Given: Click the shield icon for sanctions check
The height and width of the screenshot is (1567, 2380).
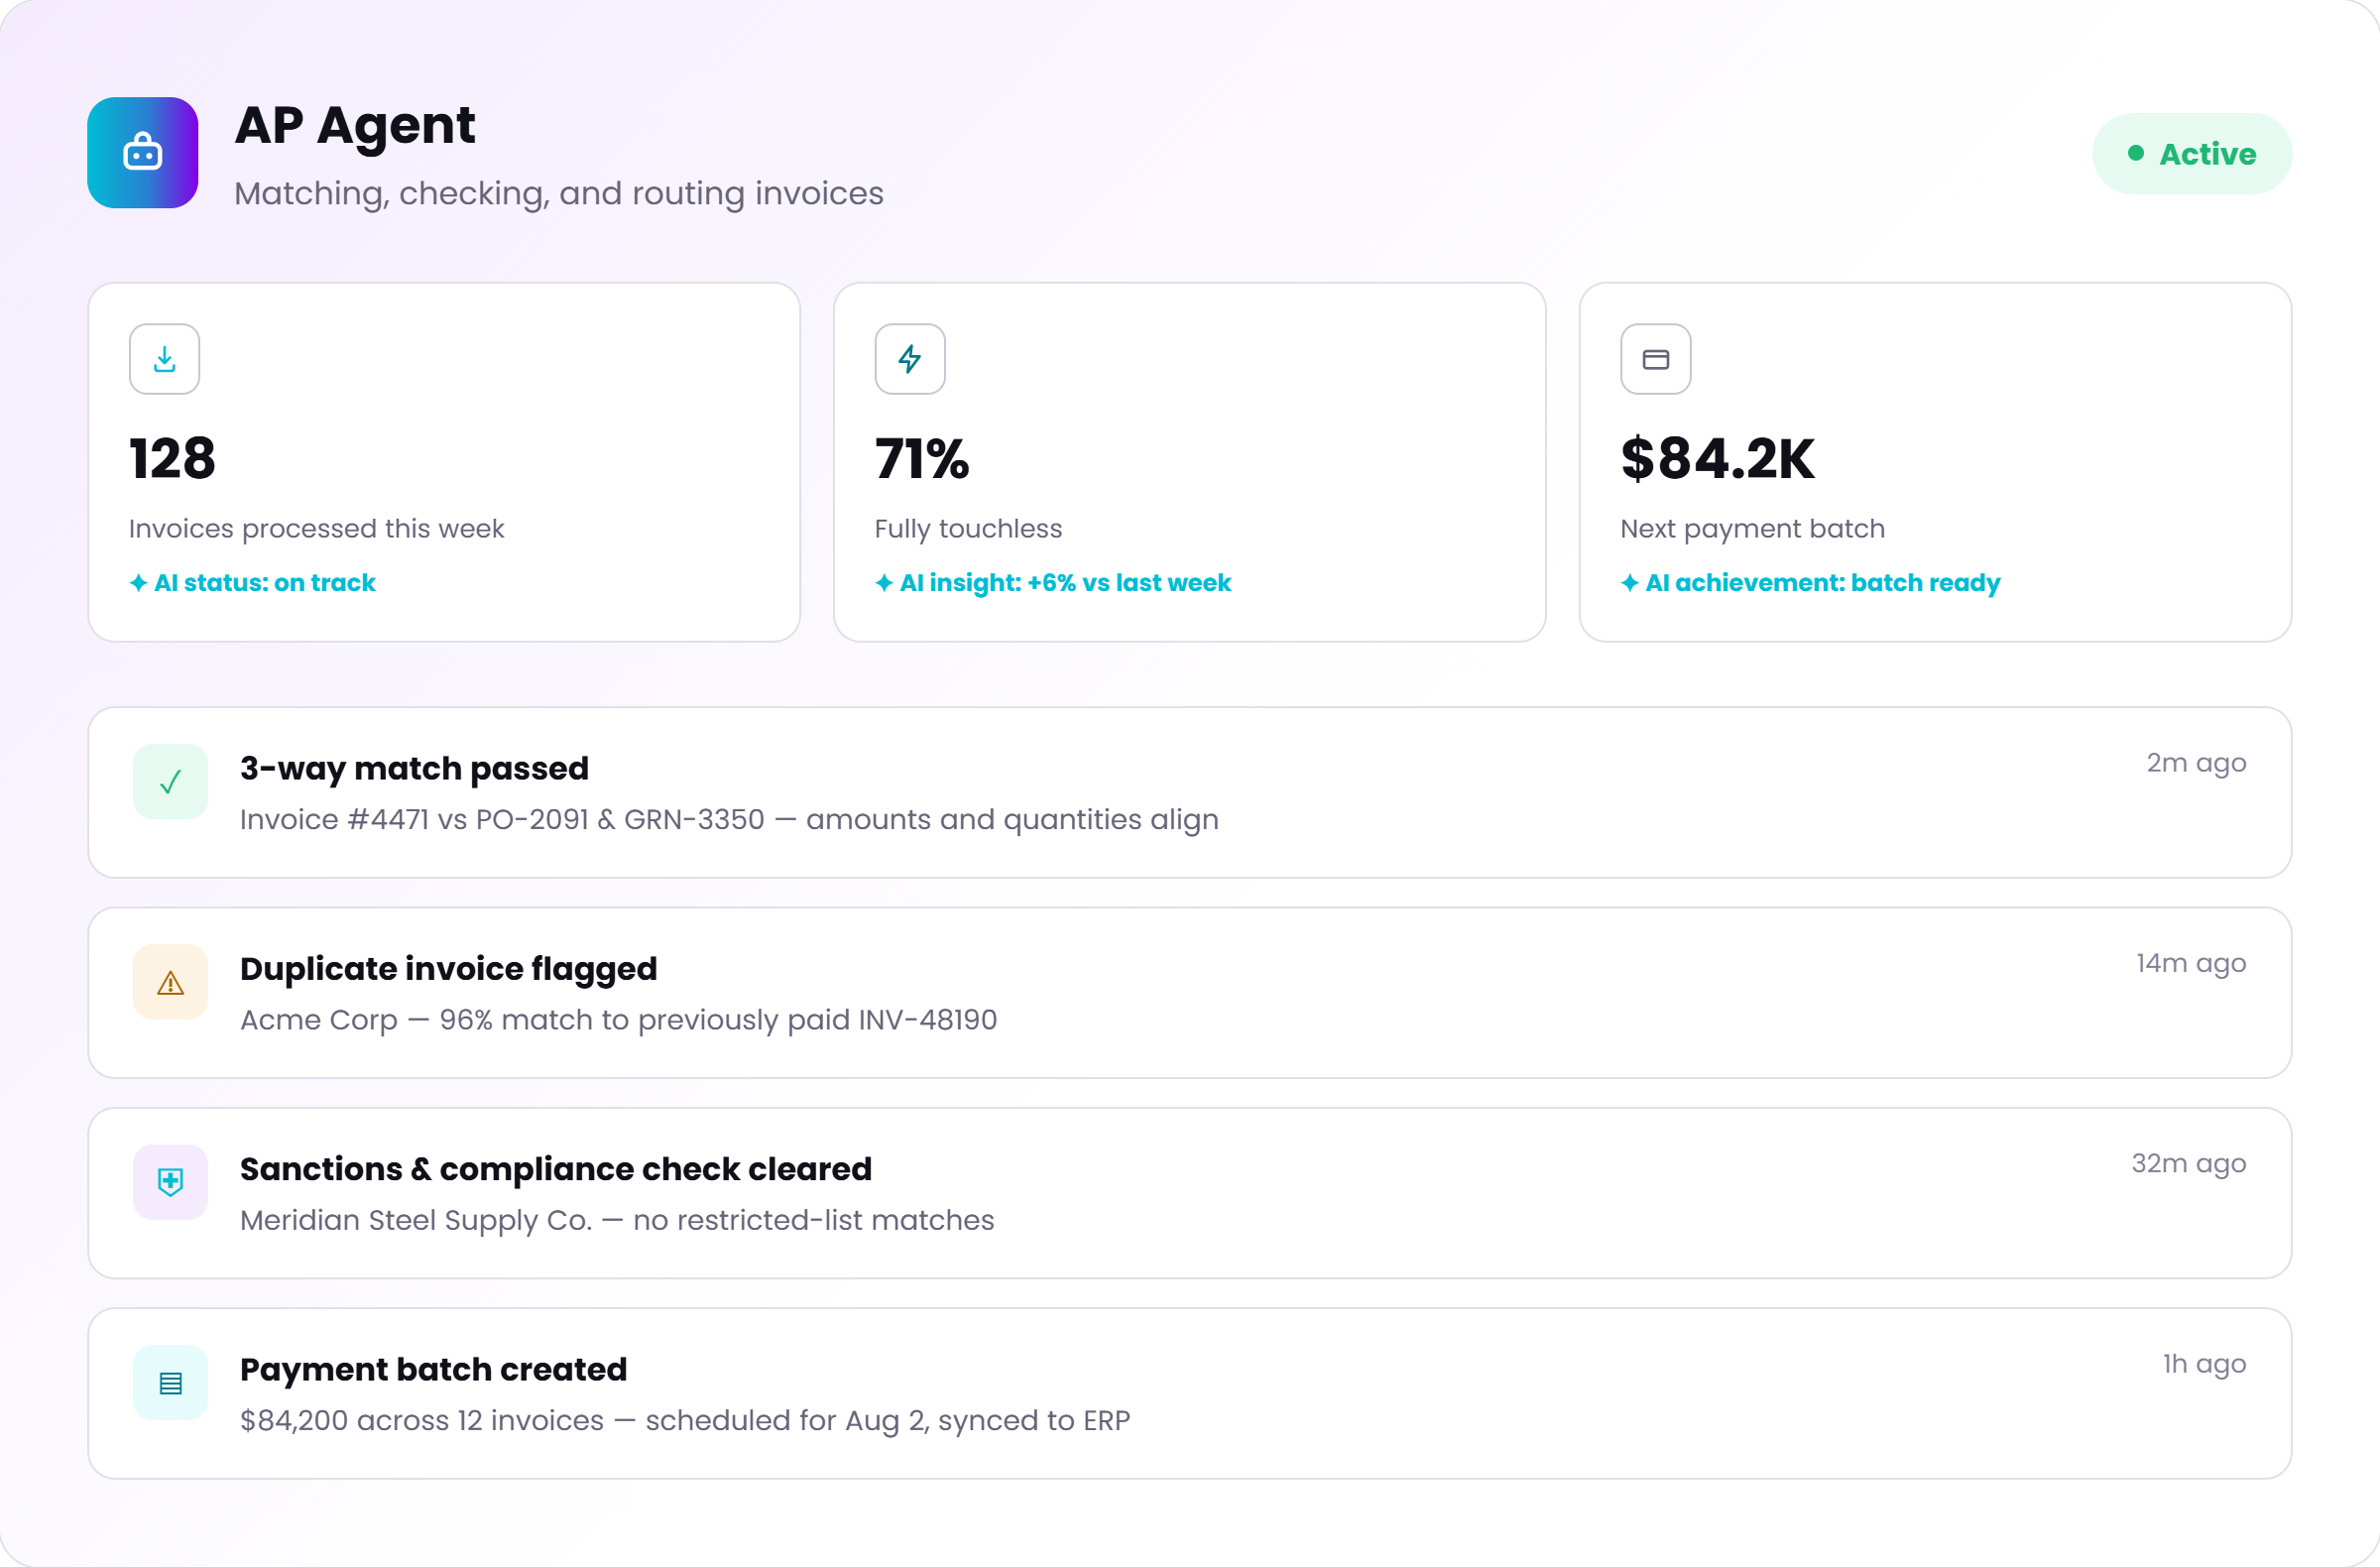Looking at the screenshot, I should (171, 1182).
